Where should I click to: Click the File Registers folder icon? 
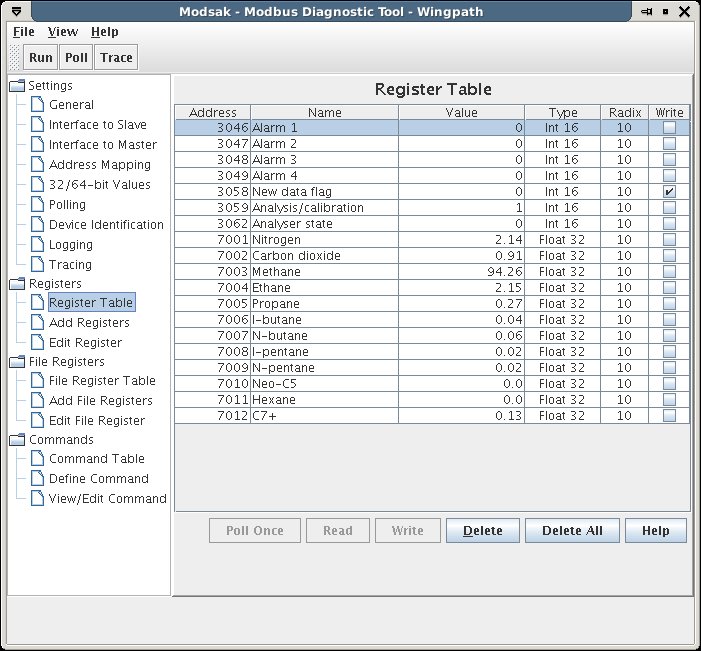coord(17,361)
